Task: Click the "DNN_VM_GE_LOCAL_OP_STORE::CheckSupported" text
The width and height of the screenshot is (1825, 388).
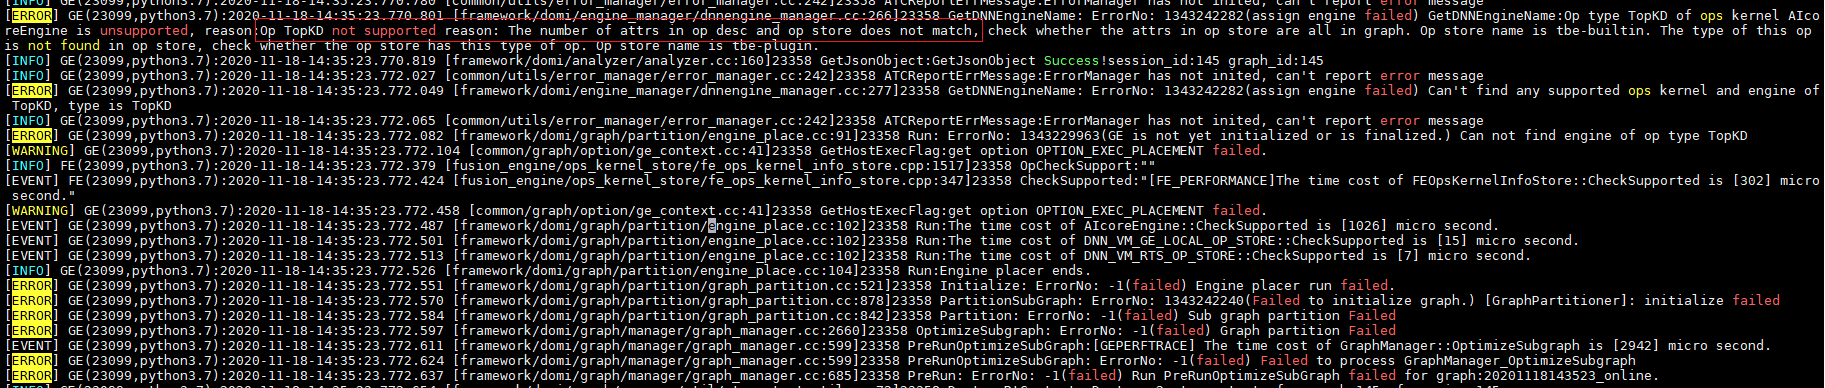Action: pyautogui.click(x=1243, y=241)
